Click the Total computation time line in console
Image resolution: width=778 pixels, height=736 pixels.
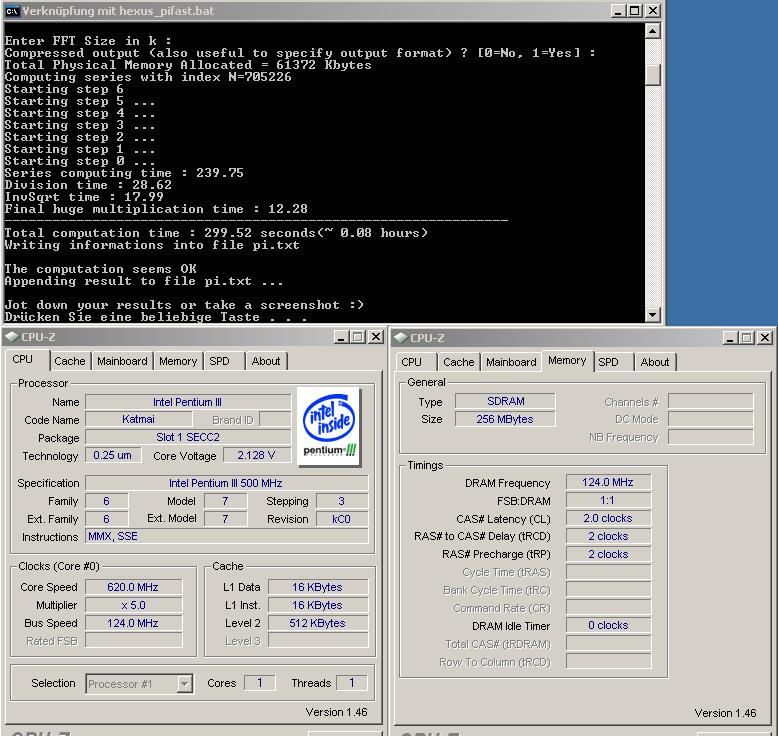[216, 233]
